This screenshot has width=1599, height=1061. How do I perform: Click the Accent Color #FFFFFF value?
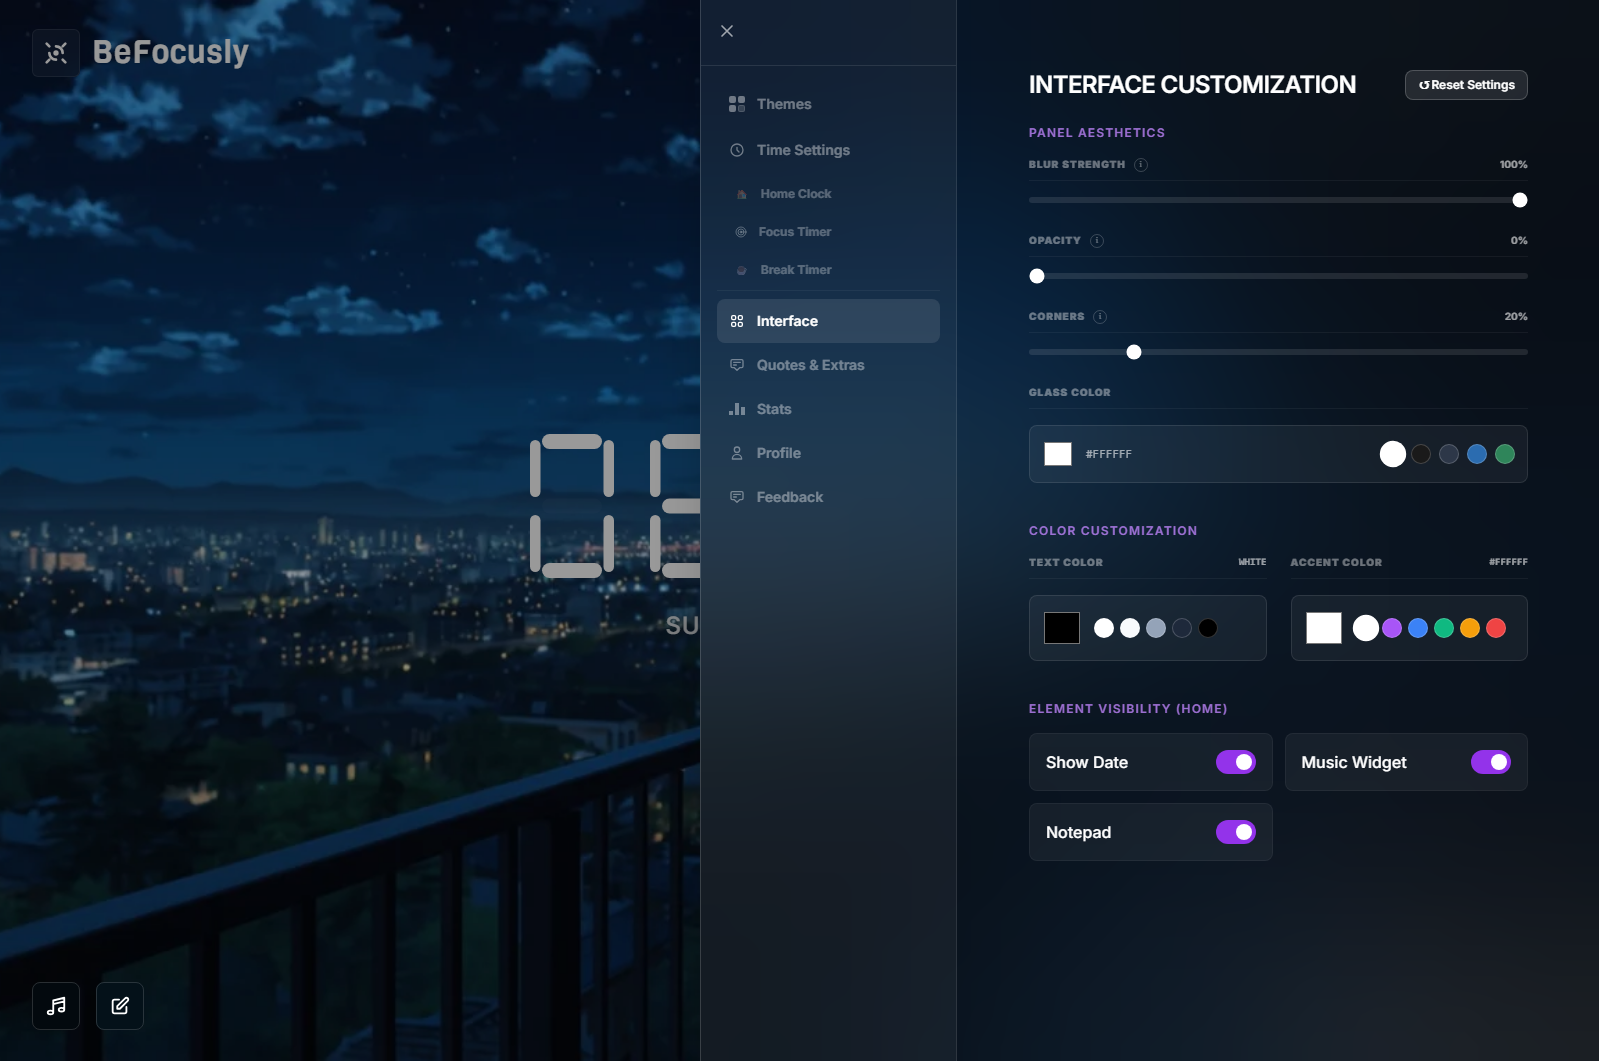1508,562
